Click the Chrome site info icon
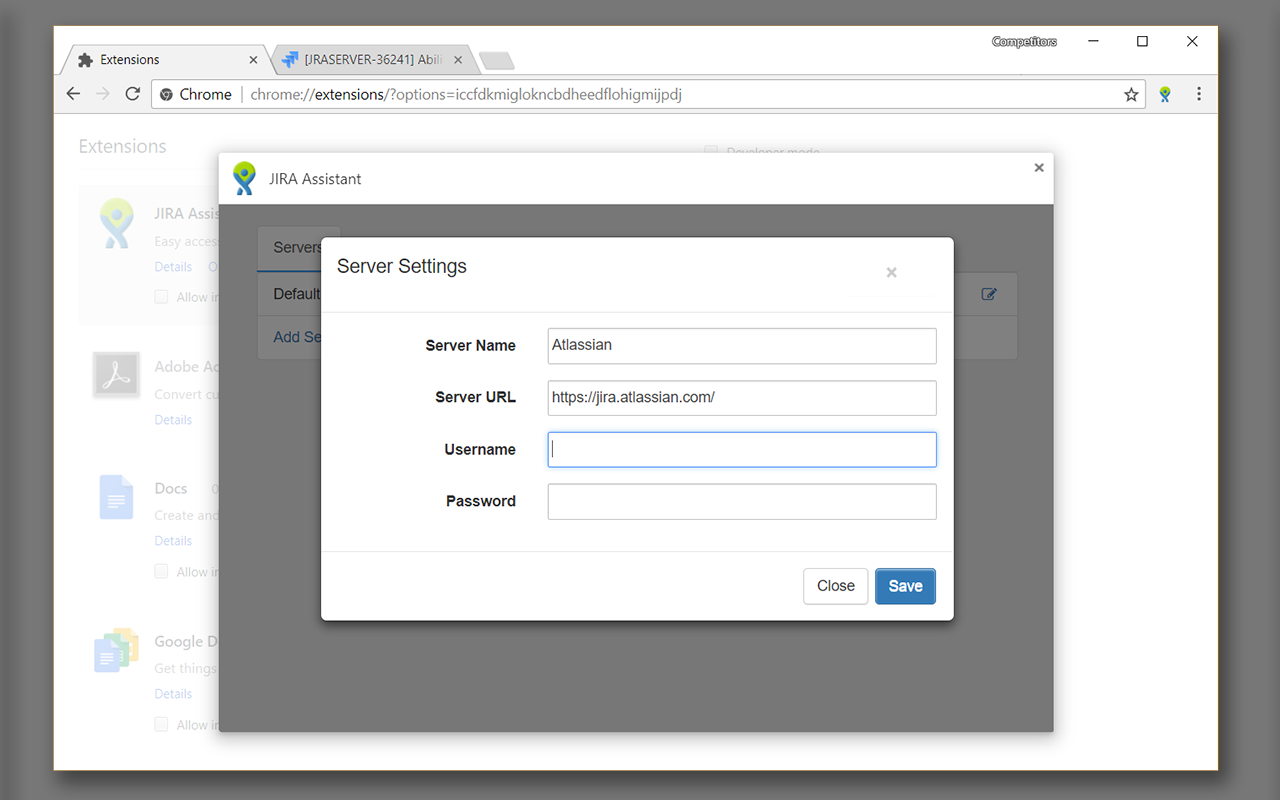This screenshot has height=800, width=1280. coord(166,94)
